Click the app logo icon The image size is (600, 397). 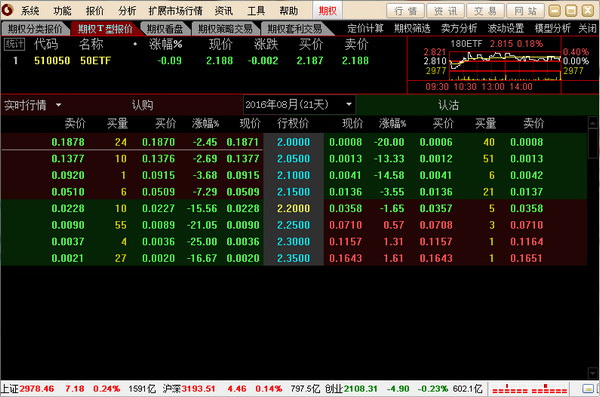tap(7, 10)
